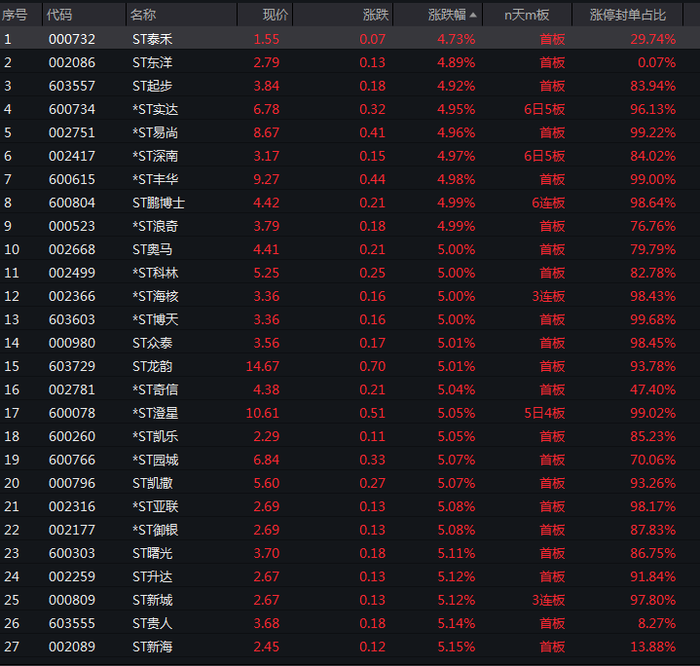Image resolution: width=700 pixels, height=666 pixels.
Task: Select *ST凯乐 stock name
Action: pos(155,437)
